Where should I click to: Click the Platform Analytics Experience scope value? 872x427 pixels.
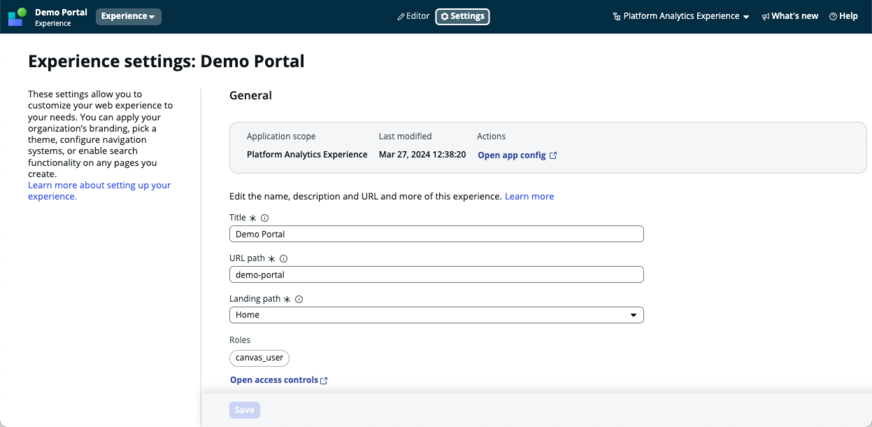click(x=307, y=155)
